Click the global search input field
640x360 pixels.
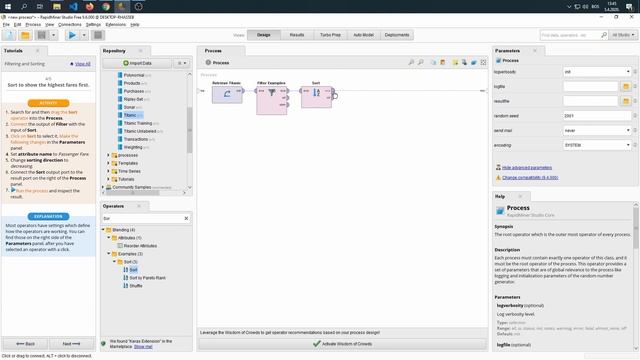570,35
